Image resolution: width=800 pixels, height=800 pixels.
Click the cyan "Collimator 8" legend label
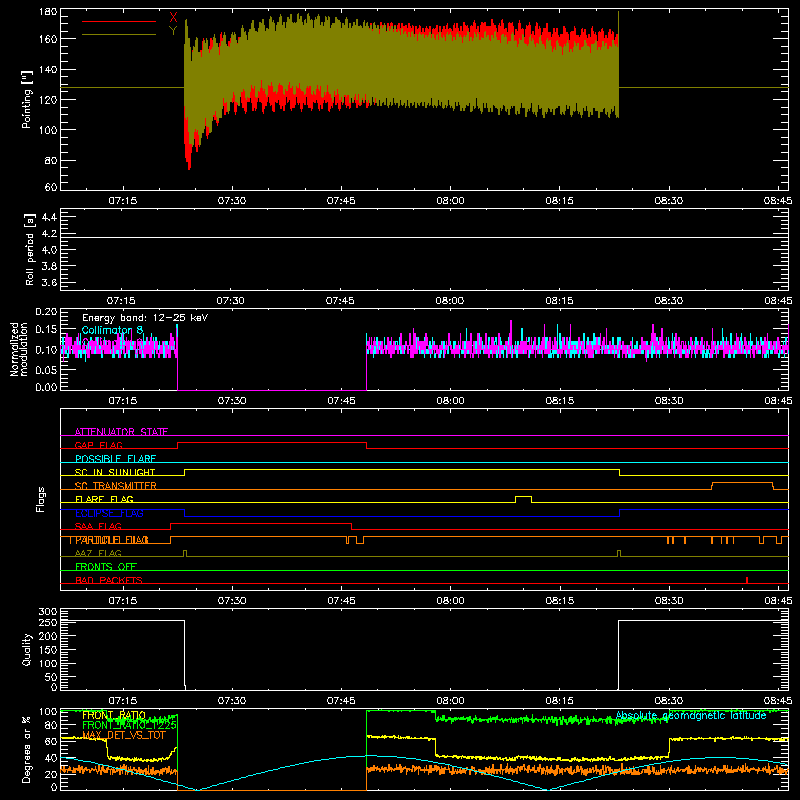[112, 330]
